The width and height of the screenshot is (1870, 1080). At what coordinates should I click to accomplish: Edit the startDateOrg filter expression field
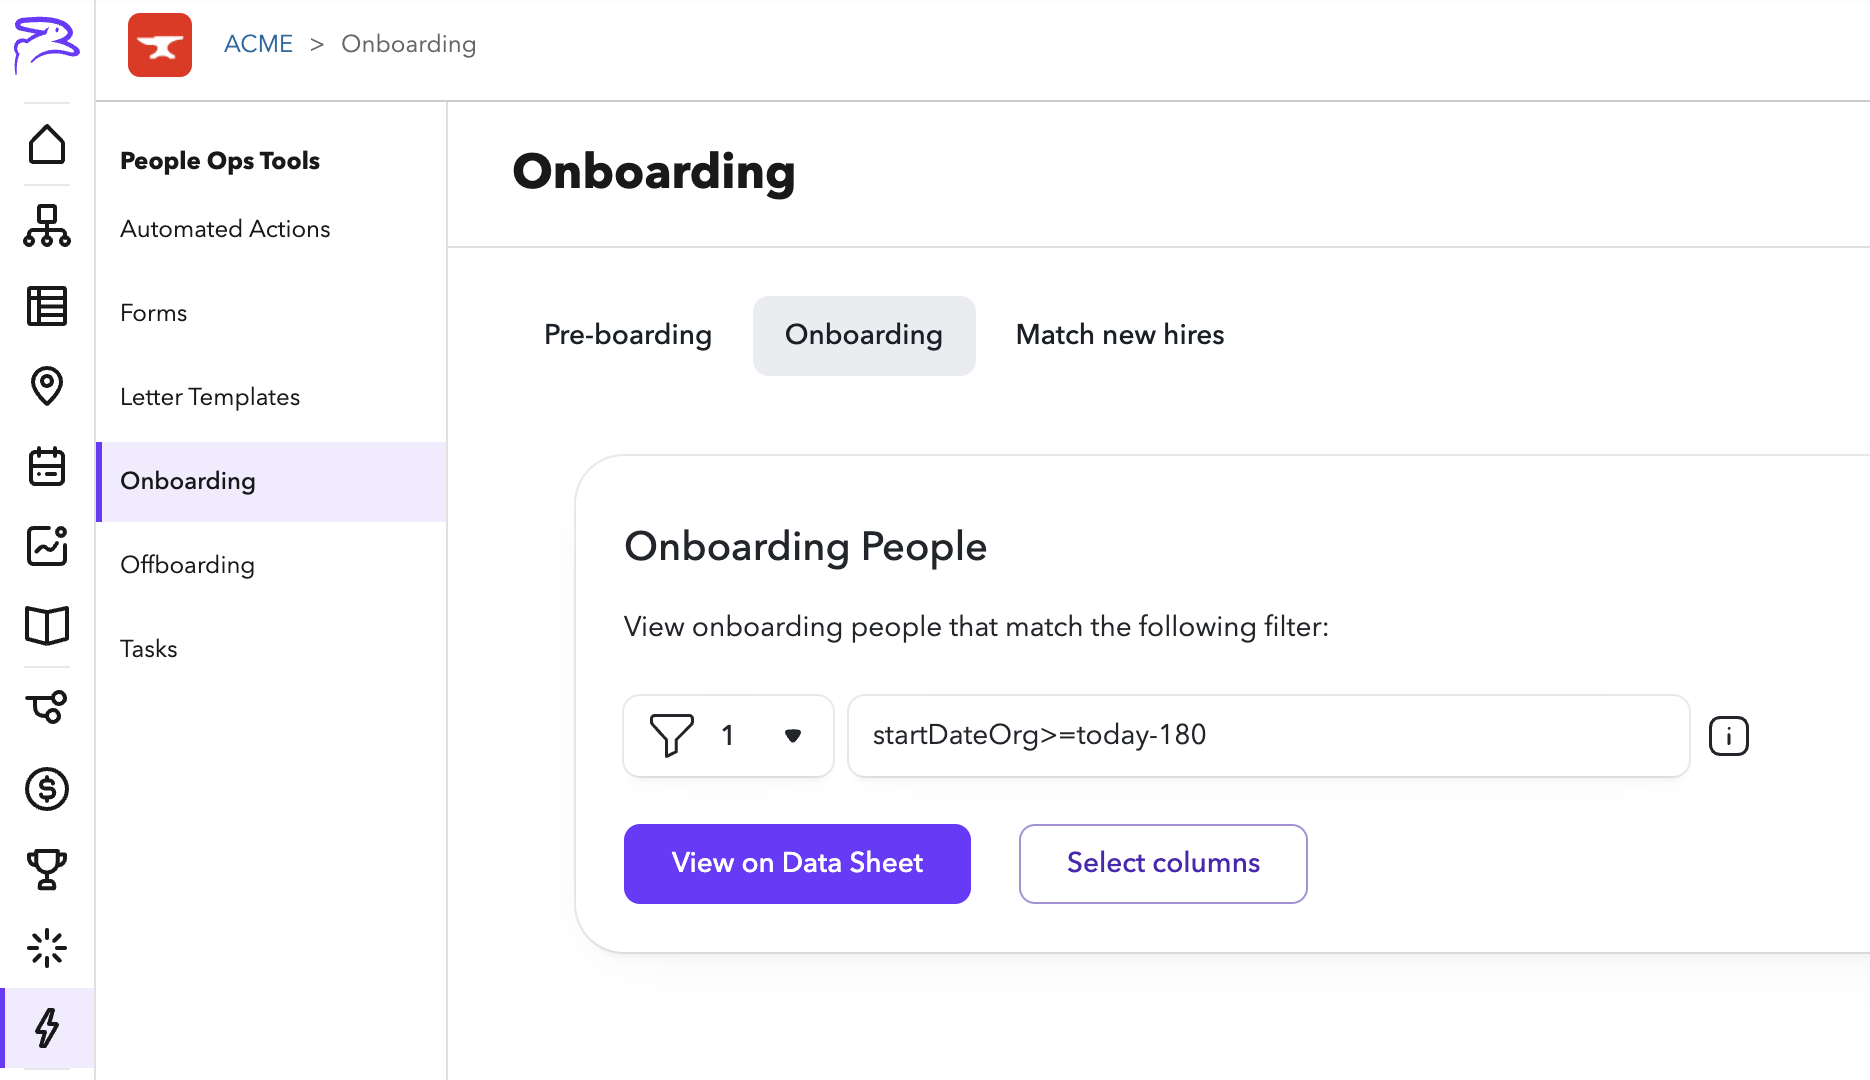[x=1268, y=736]
